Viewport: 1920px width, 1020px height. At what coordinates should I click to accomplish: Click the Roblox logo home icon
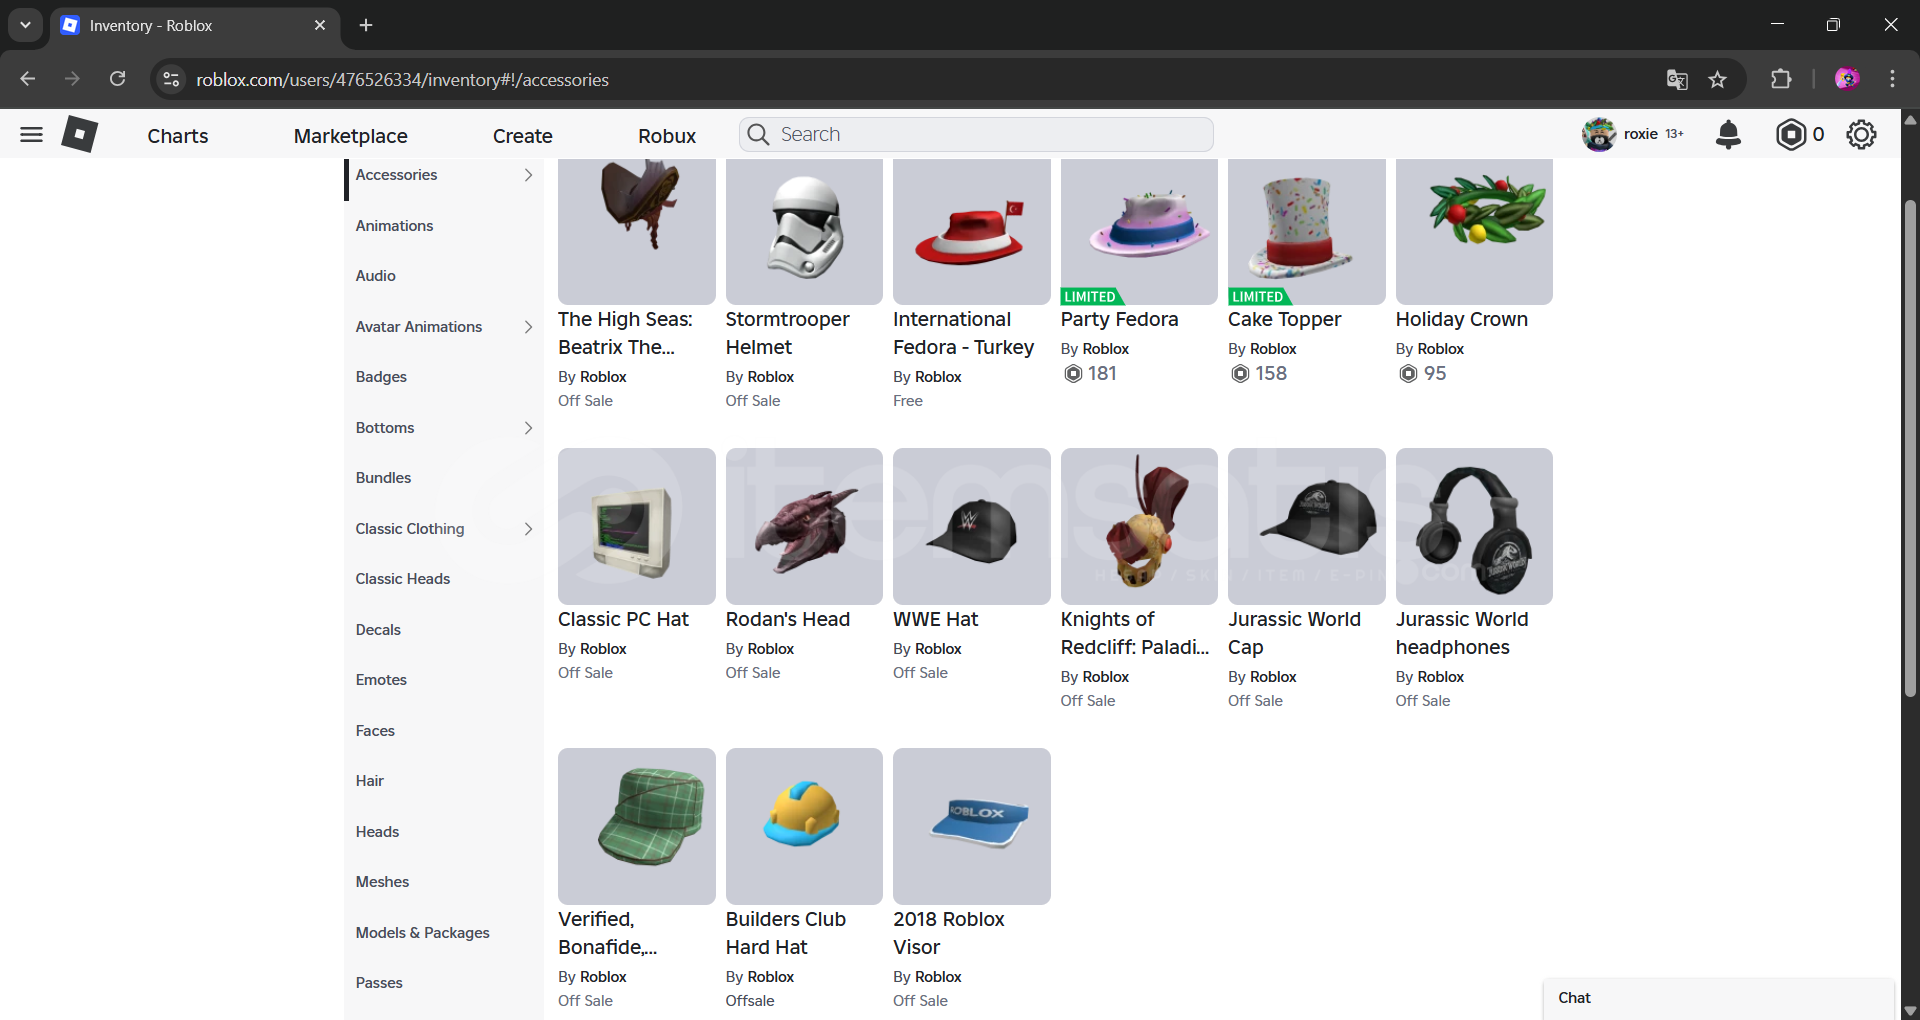point(80,134)
